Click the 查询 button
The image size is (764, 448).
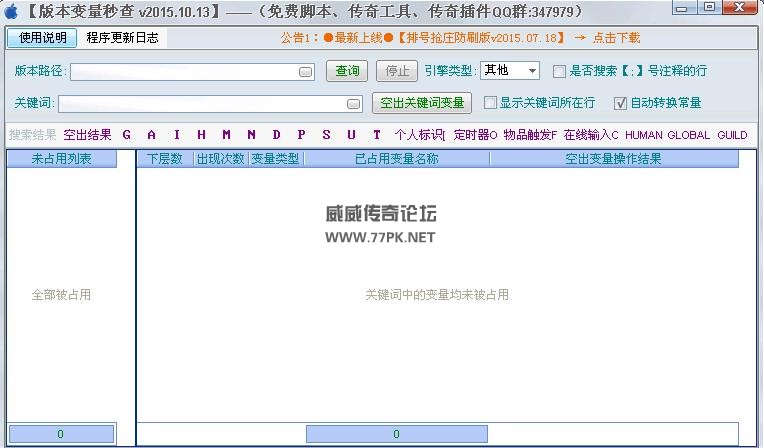[x=347, y=71]
